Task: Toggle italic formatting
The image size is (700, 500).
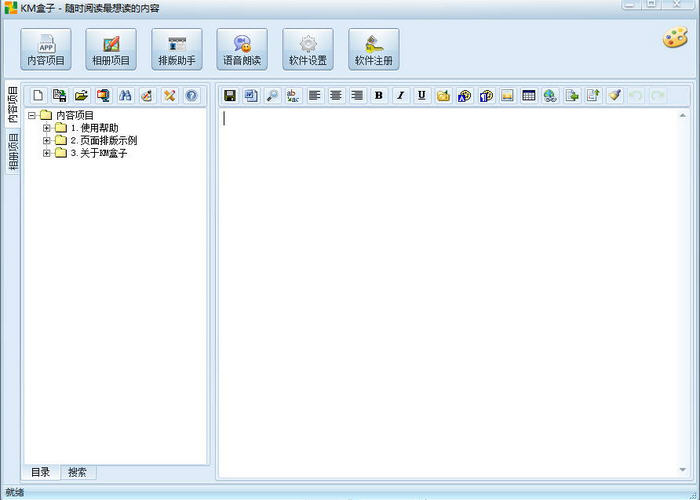Action: coord(400,95)
